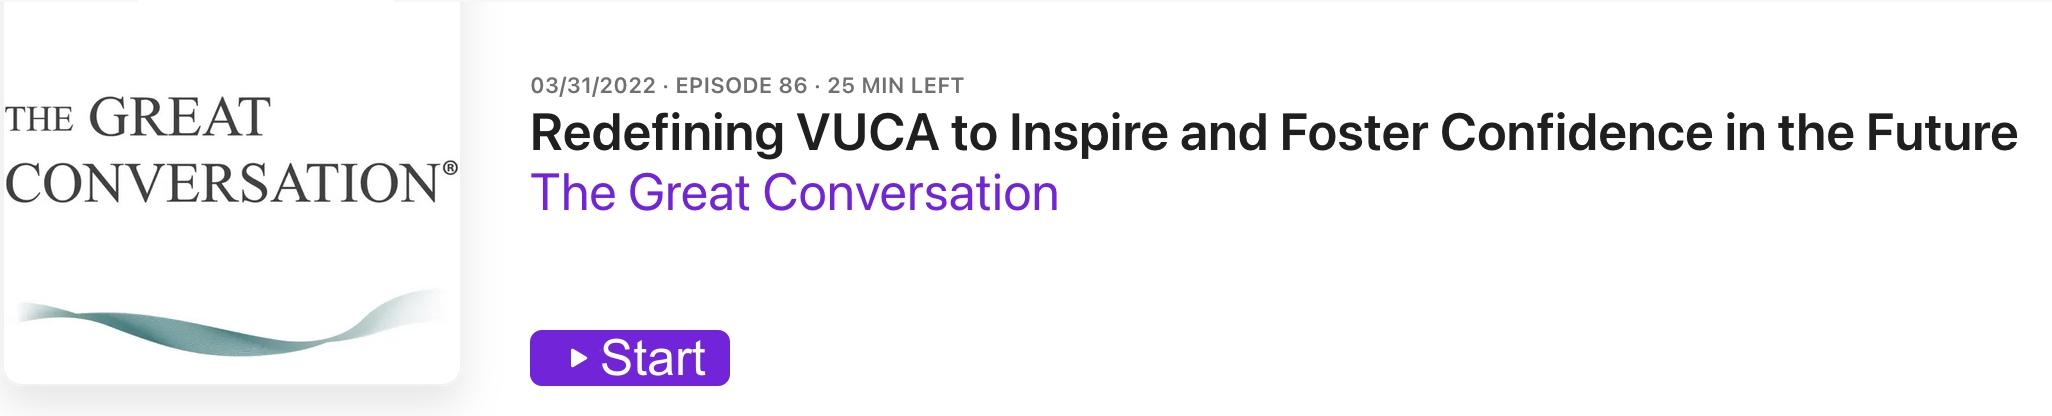Click "Confidence in the Future" title text
The width and height of the screenshot is (2052, 416).
[1729, 134]
